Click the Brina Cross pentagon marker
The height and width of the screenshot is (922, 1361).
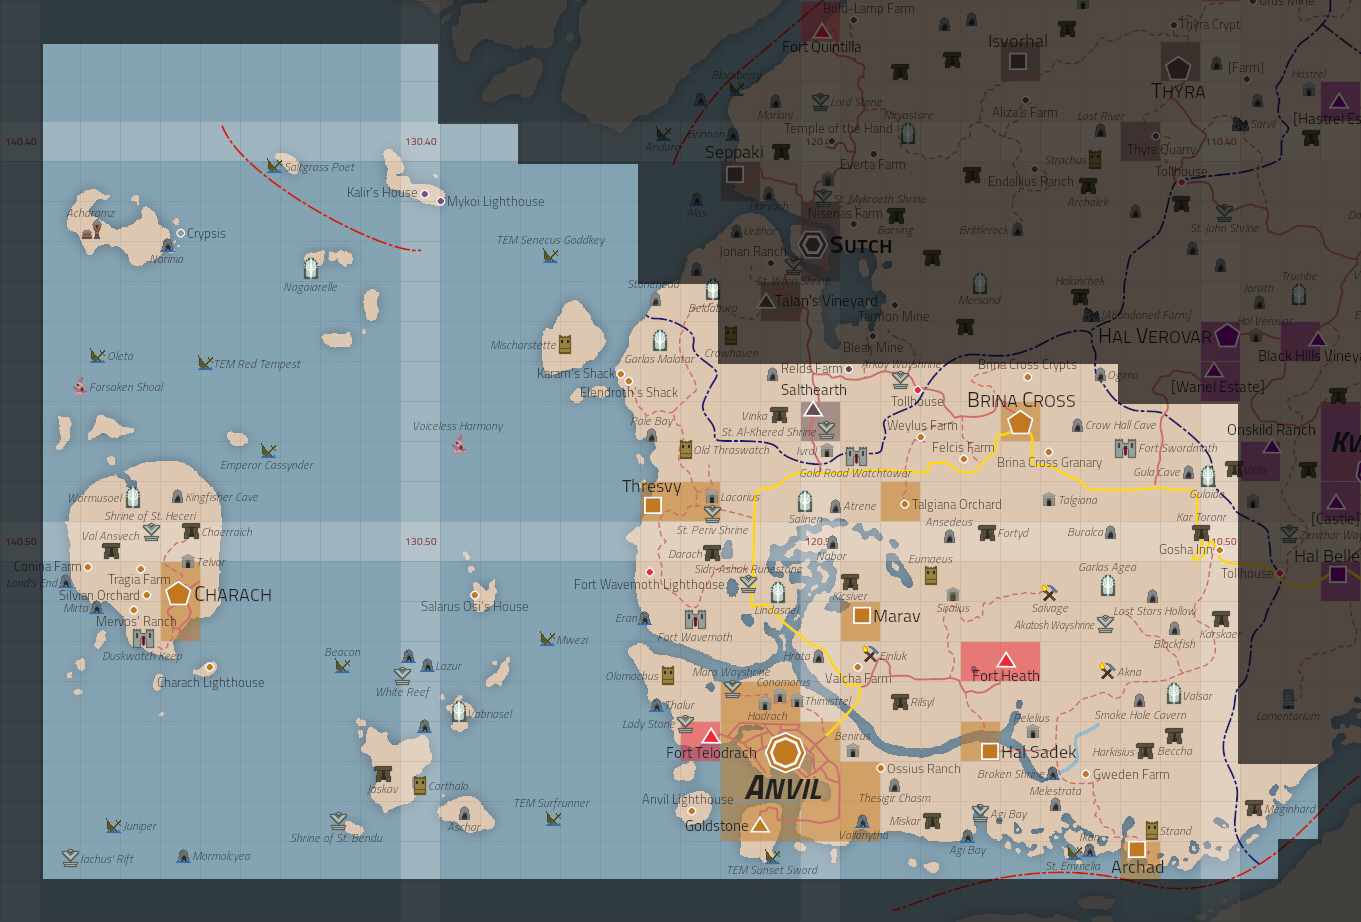click(1019, 423)
